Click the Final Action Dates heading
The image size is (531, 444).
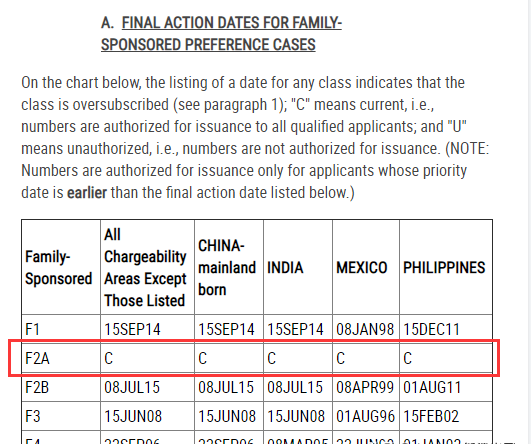(221, 34)
